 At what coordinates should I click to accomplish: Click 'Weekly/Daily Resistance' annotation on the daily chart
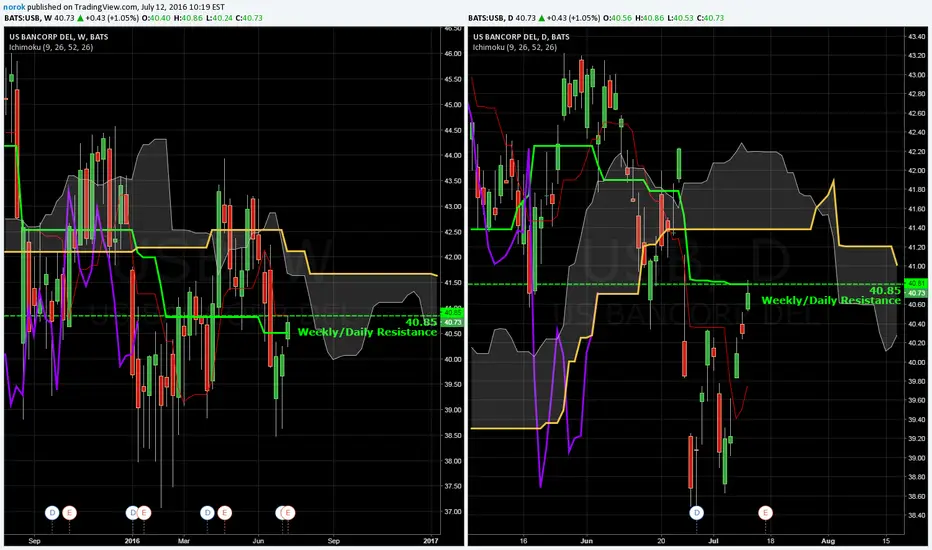point(831,300)
